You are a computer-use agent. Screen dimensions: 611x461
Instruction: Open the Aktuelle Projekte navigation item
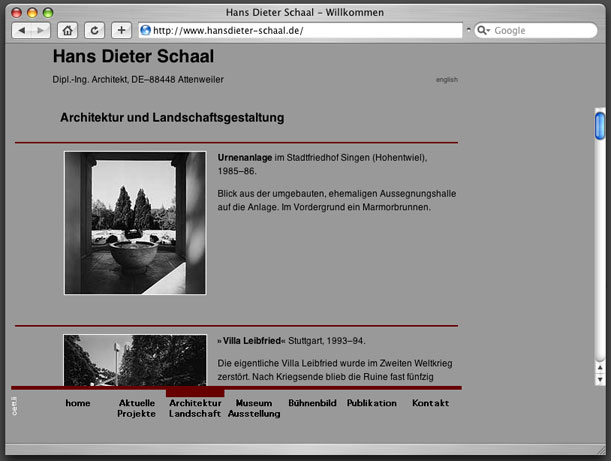pos(137,408)
